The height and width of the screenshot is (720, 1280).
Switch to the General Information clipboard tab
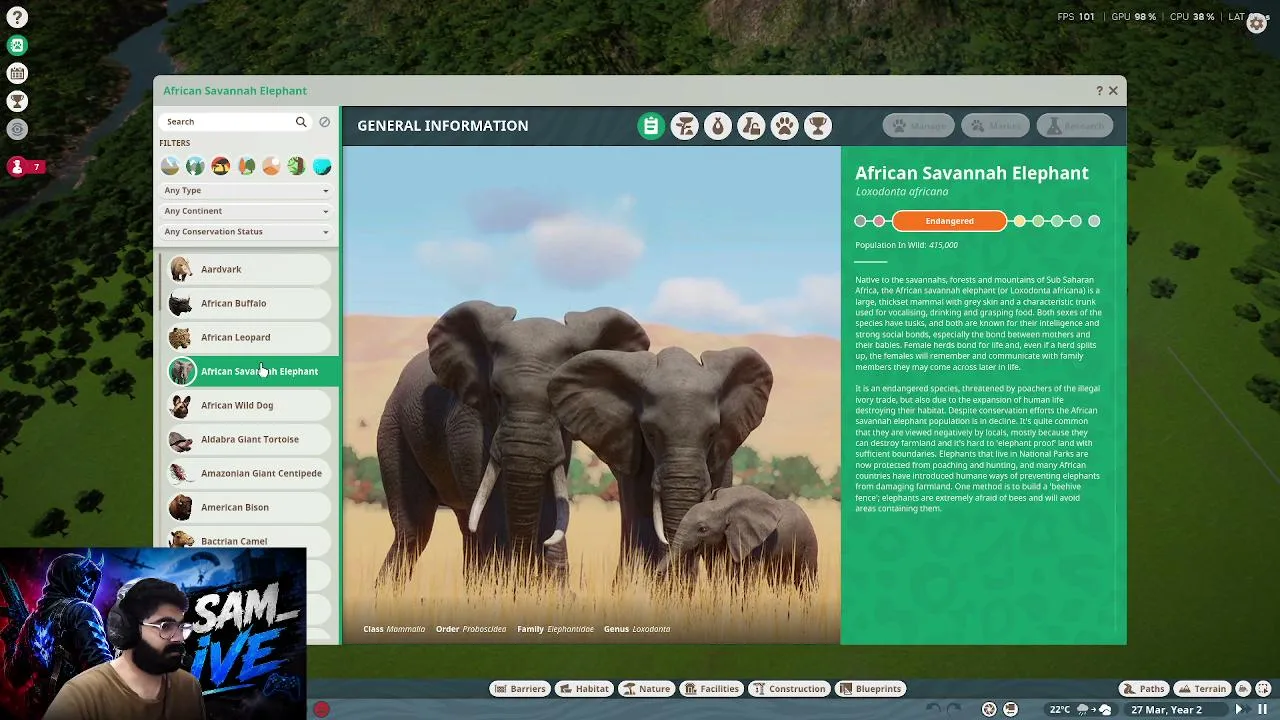pos(651,126)
